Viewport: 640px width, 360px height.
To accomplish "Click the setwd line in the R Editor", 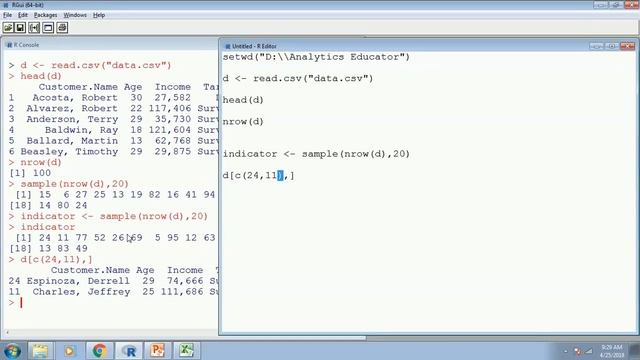I will [316, 57].
